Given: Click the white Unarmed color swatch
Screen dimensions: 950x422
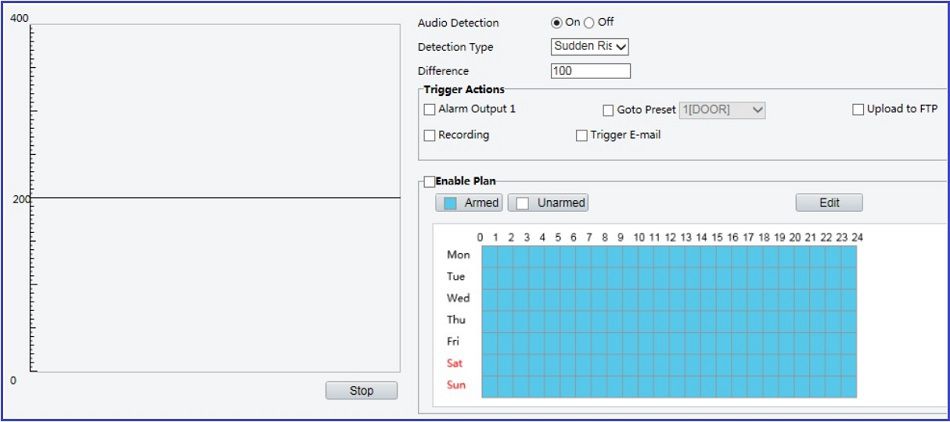Looking at the screenshot, I should pyautogui.click(x=523, y=203).
